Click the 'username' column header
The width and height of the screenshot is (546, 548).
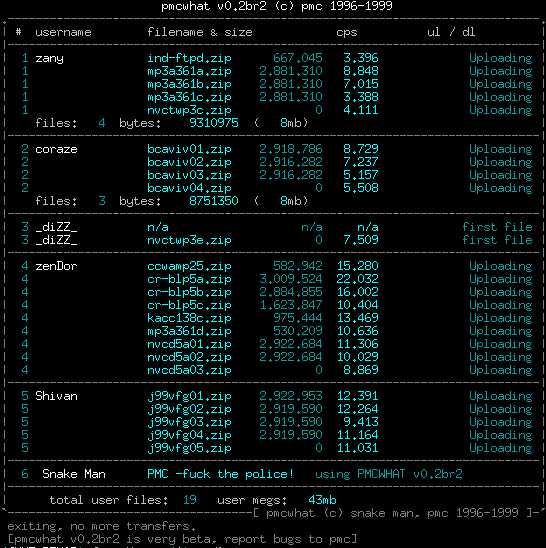tap(63, 32)
